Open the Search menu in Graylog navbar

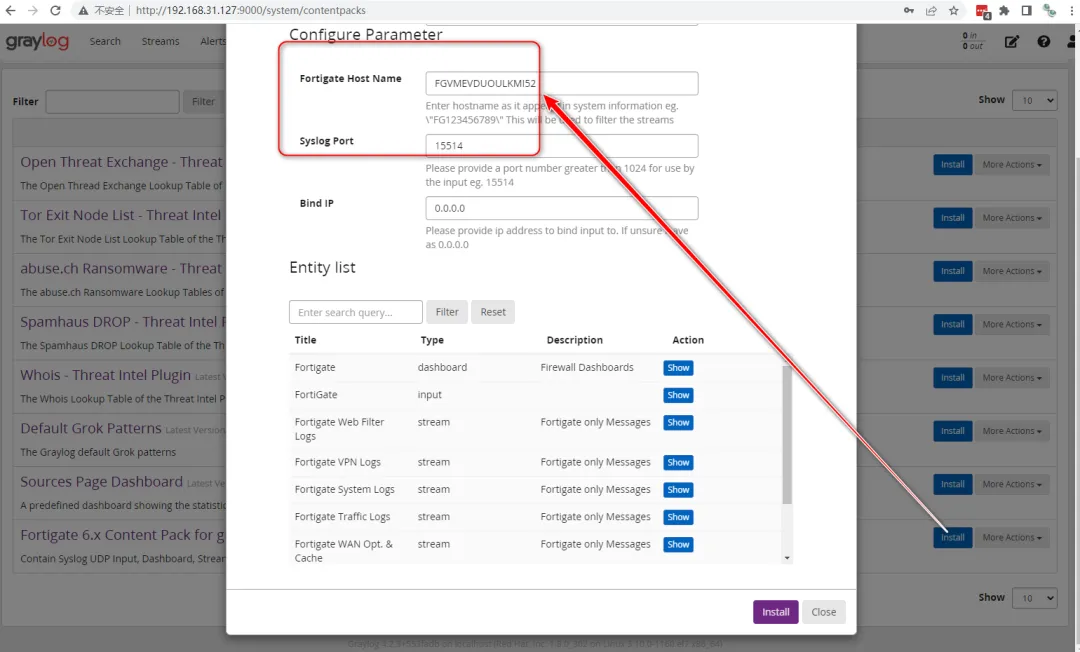(105, 41)
